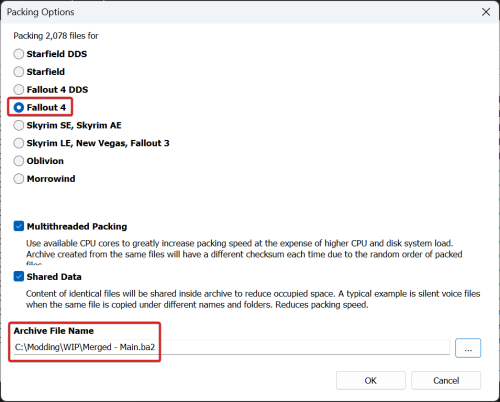The height and width of the screenshot is (402, 500).
Task: Close the Packing Options window
Action: pyautogui.click(x=486, y=12)
